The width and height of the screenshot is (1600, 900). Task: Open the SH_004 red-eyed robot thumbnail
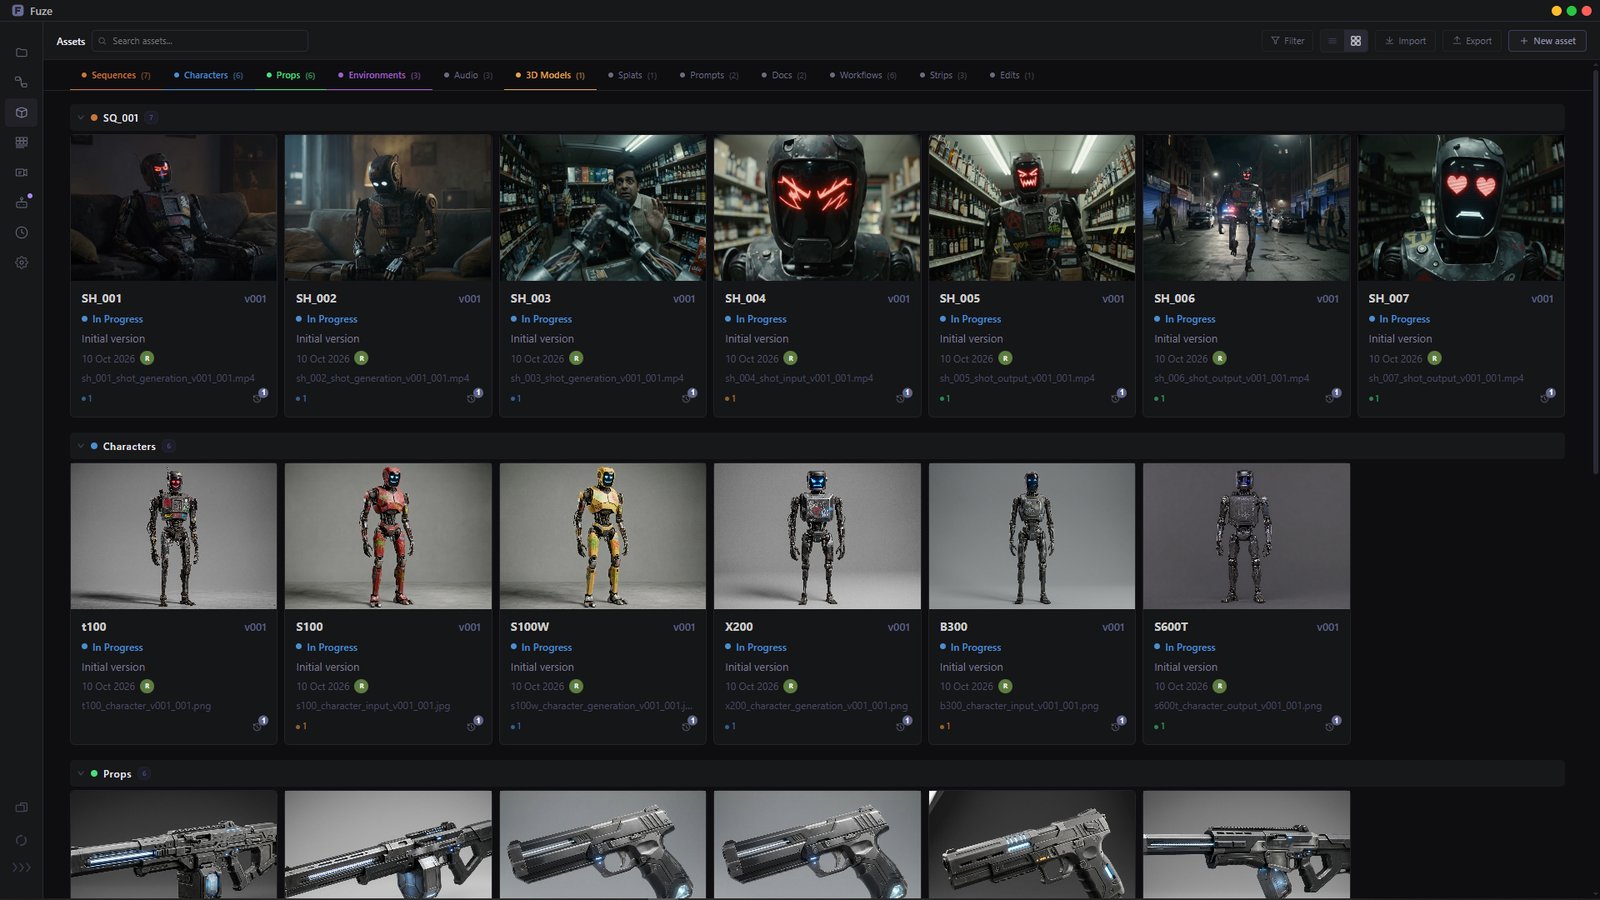point(817,208)
